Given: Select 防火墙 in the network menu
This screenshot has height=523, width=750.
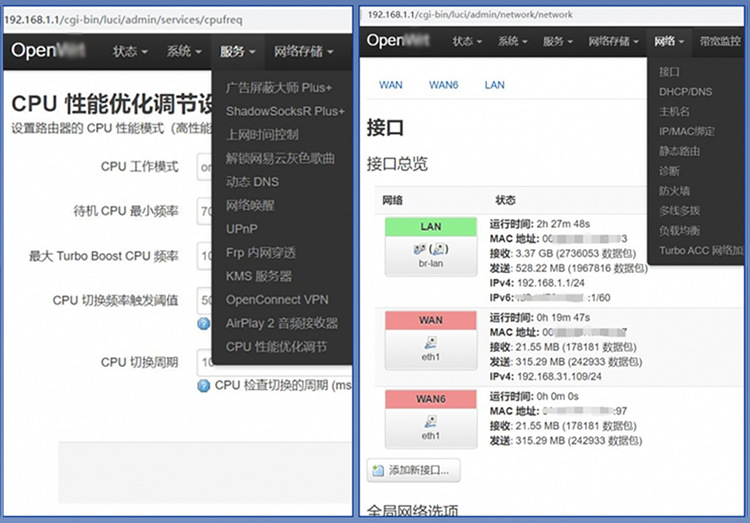Looking at the screenshot, I should pos(674,191).
